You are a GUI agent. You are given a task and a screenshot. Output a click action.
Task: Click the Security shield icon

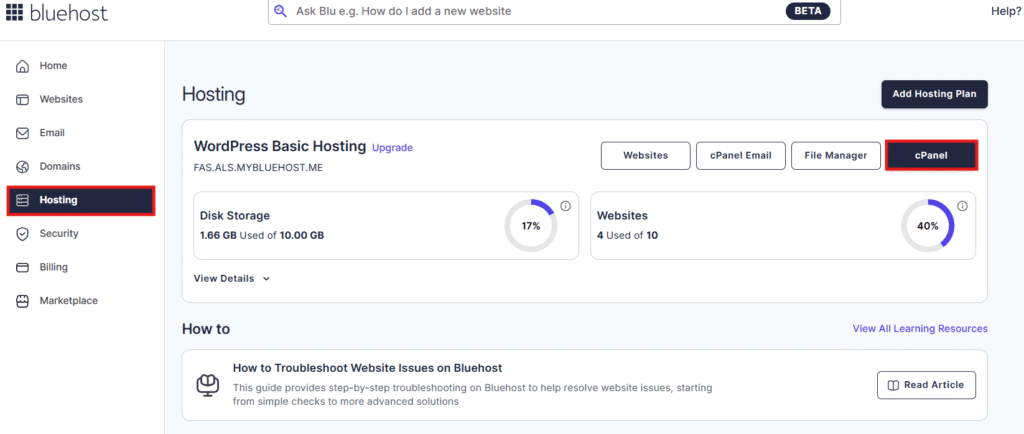tap(22, 234)
